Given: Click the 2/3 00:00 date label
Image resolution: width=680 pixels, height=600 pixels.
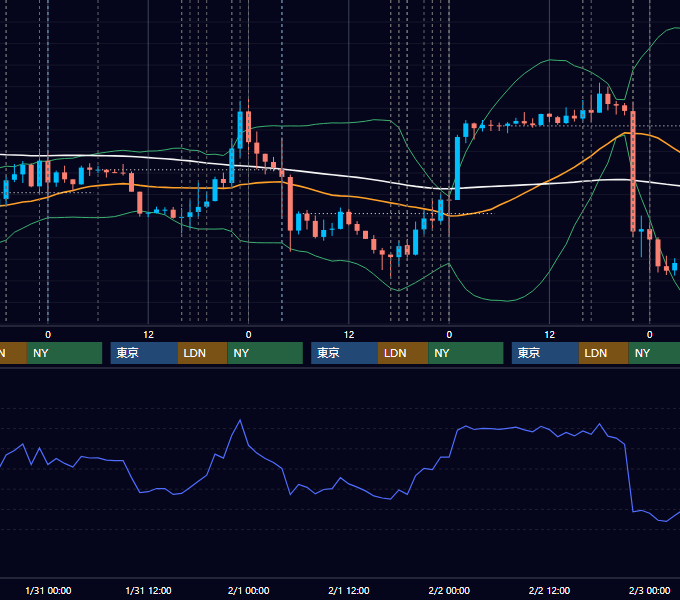Looking at the screenshot, I should coord(649,590).
